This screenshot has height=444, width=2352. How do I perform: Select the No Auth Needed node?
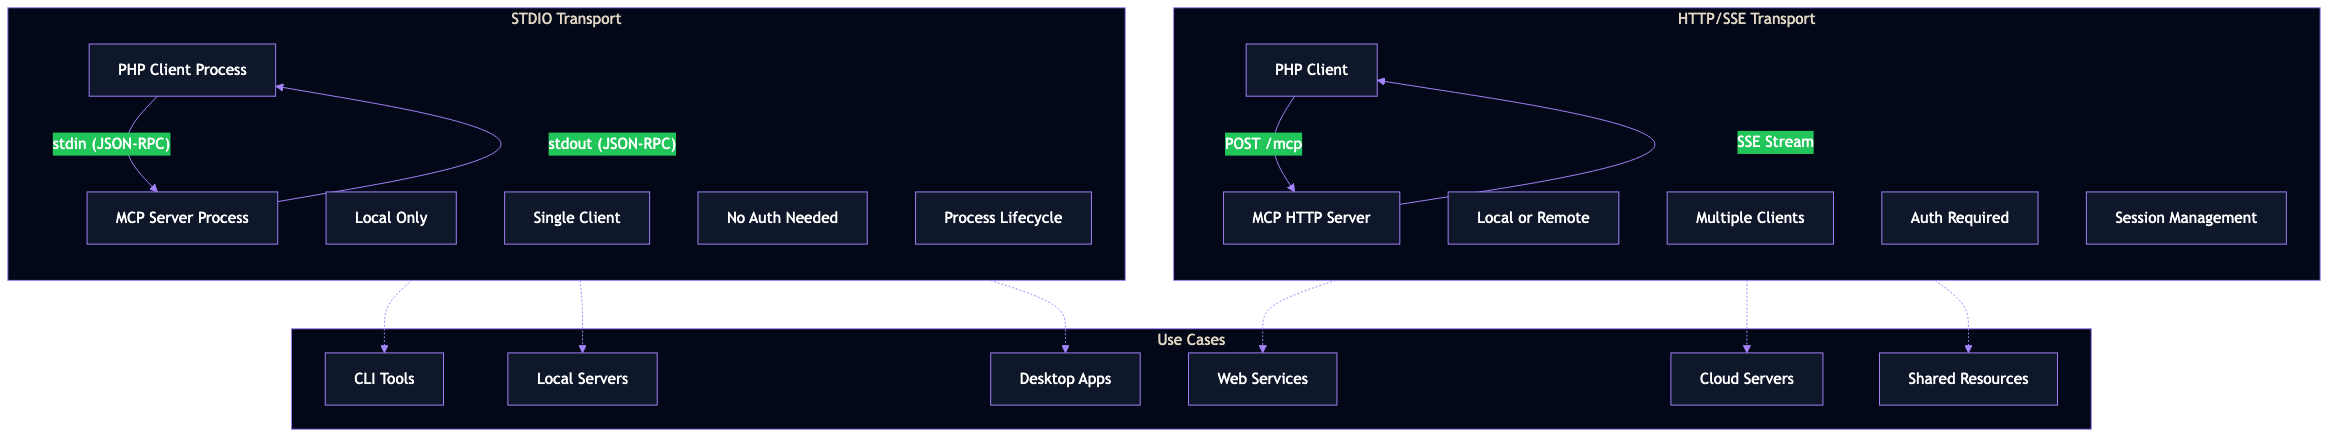point(782,218)
